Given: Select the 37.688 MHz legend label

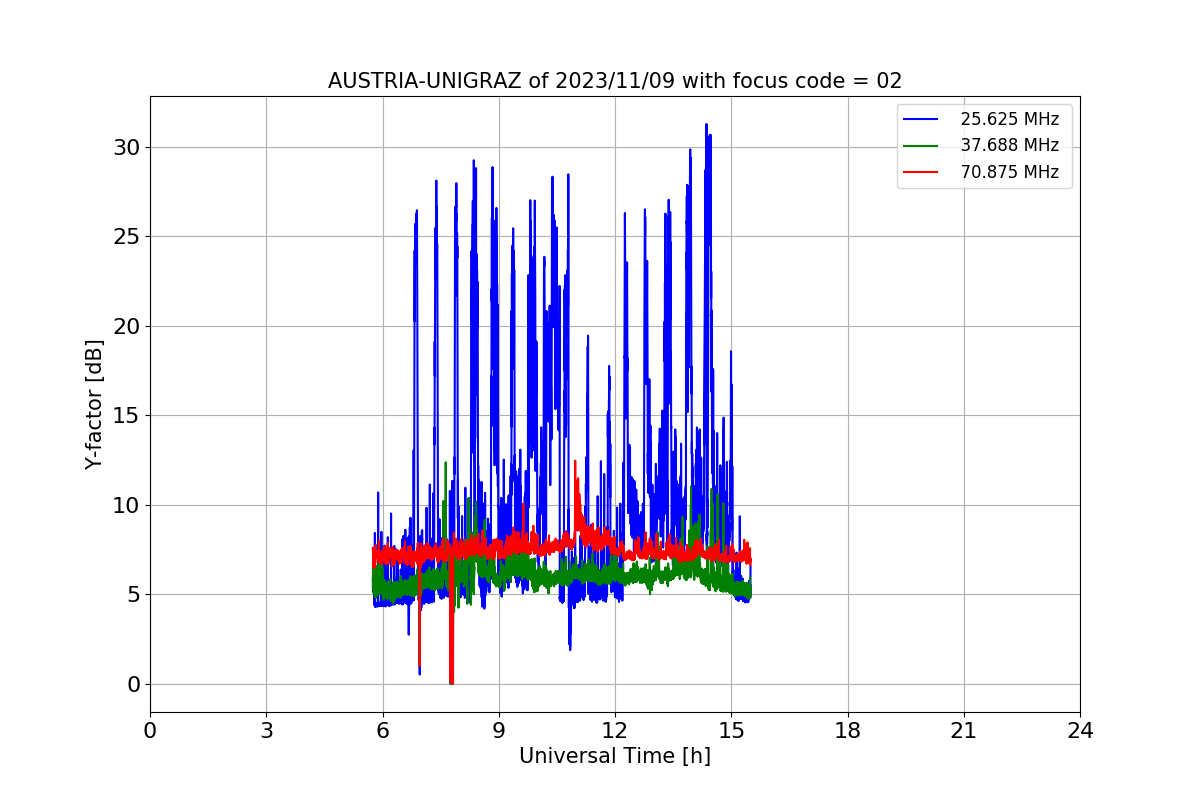Looking at the screenshot, I should coord(1010,145).
